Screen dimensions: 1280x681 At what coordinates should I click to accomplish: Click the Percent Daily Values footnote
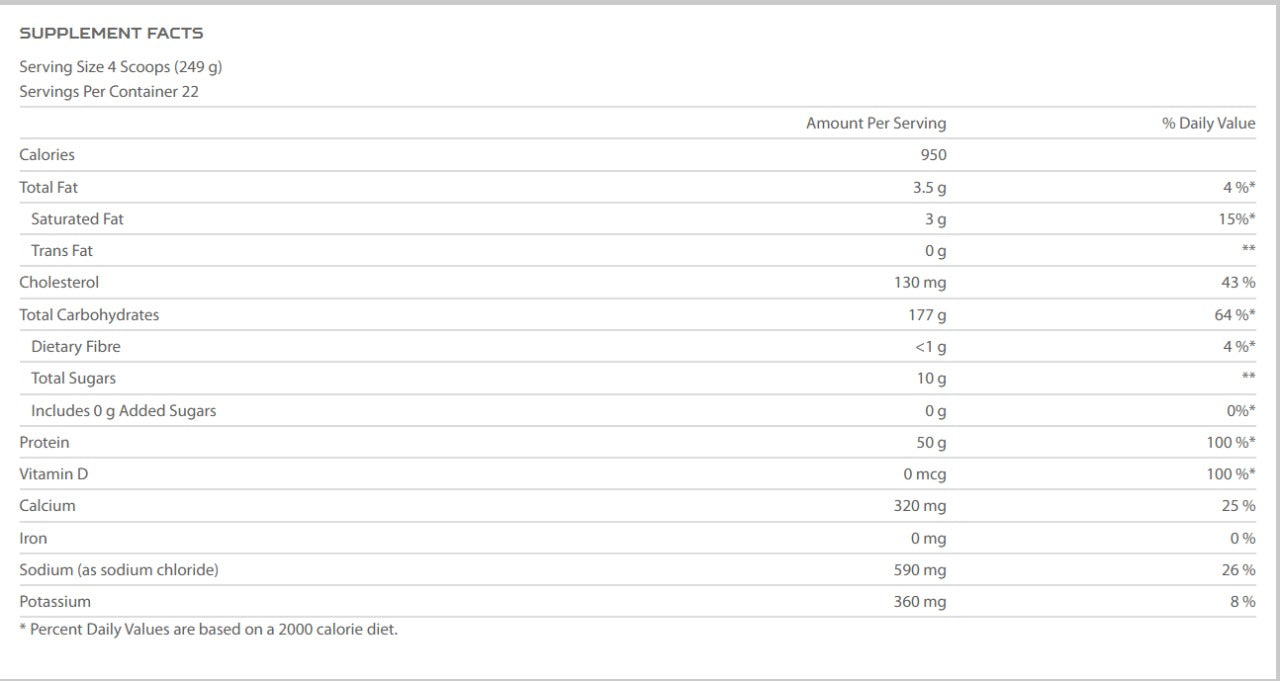point(208,629)
